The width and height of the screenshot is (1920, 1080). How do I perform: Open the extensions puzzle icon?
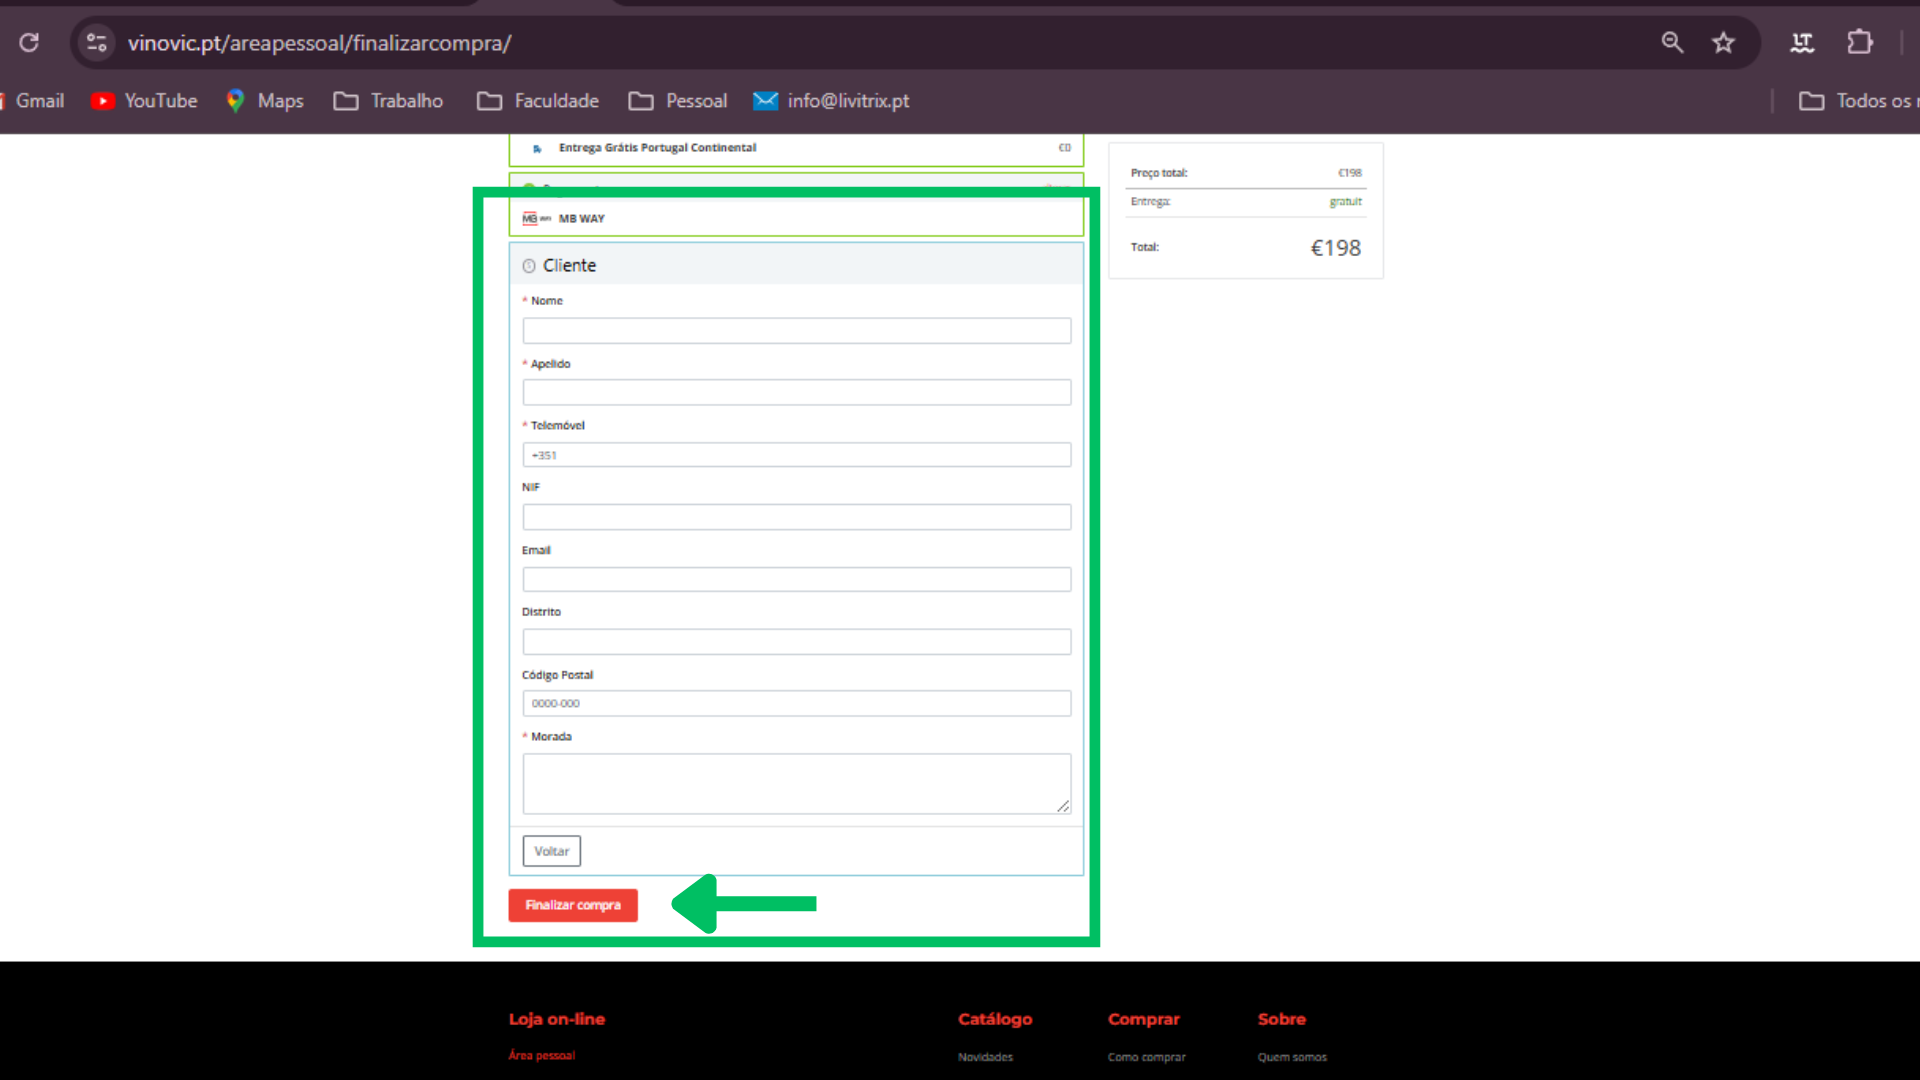point(1859,42)
